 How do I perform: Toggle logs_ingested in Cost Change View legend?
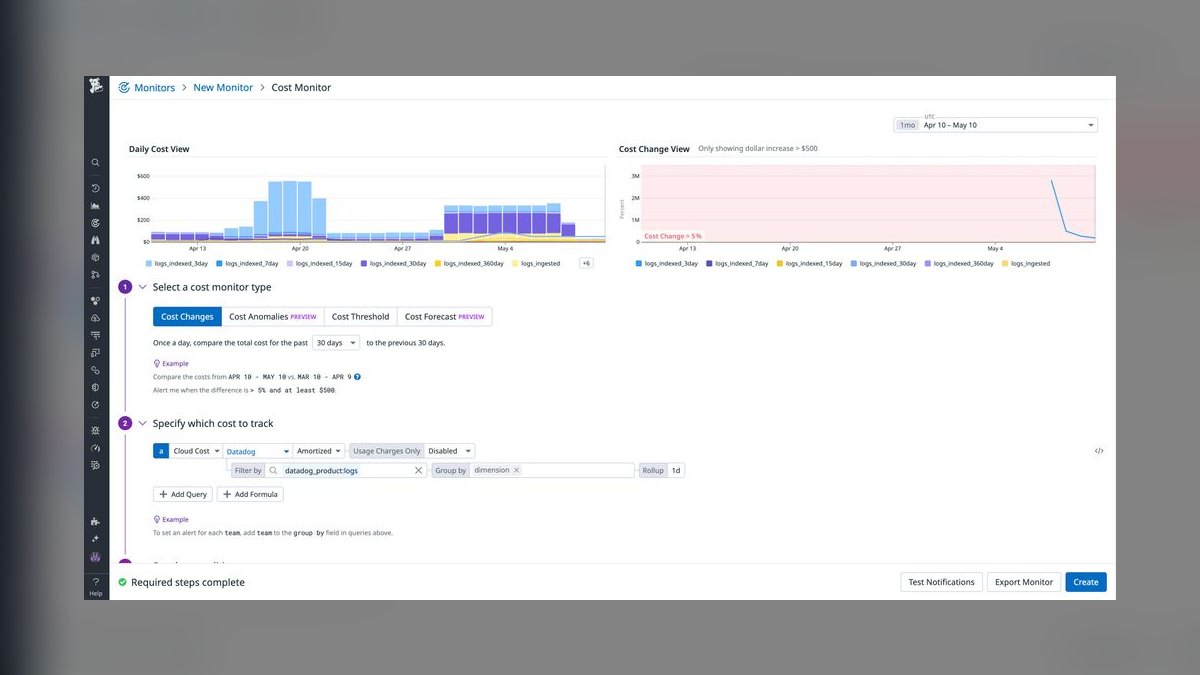pyautogui.click(x=1026, y=263)
